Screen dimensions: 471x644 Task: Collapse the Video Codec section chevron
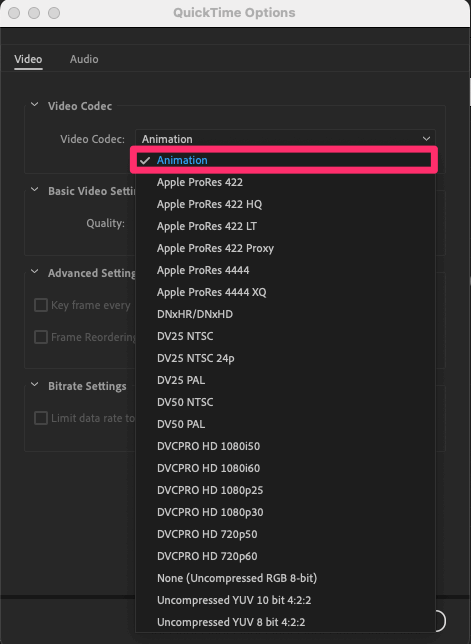[35, 105]
